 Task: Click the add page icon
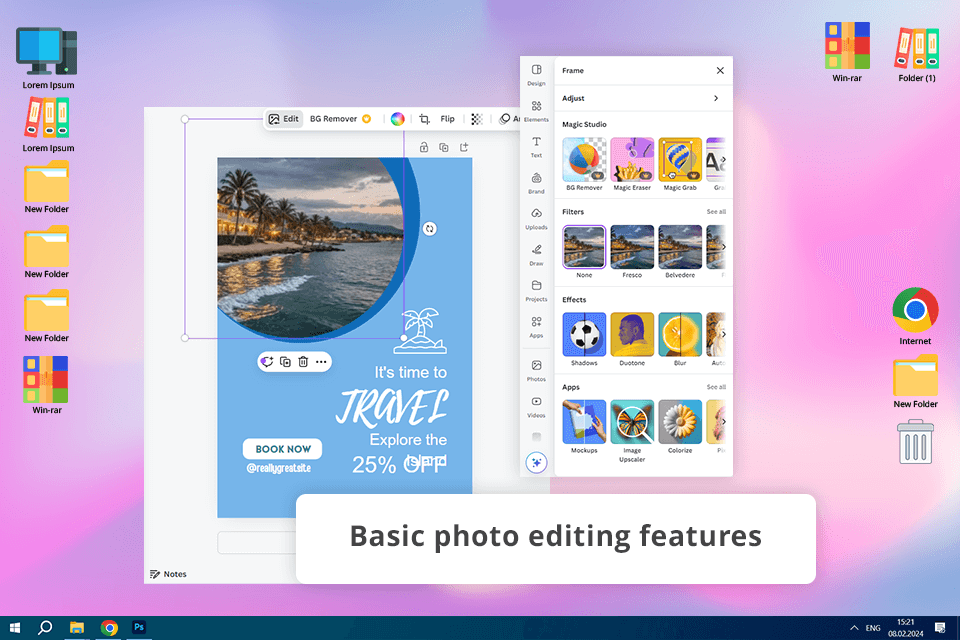pyautogui.click(x=464, y=147)
